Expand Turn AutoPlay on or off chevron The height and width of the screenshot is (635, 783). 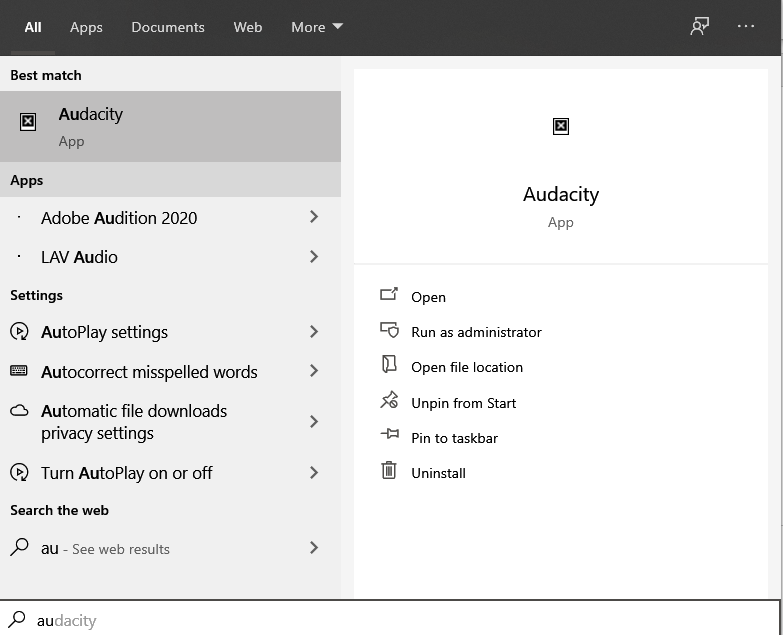pos(314,473)
